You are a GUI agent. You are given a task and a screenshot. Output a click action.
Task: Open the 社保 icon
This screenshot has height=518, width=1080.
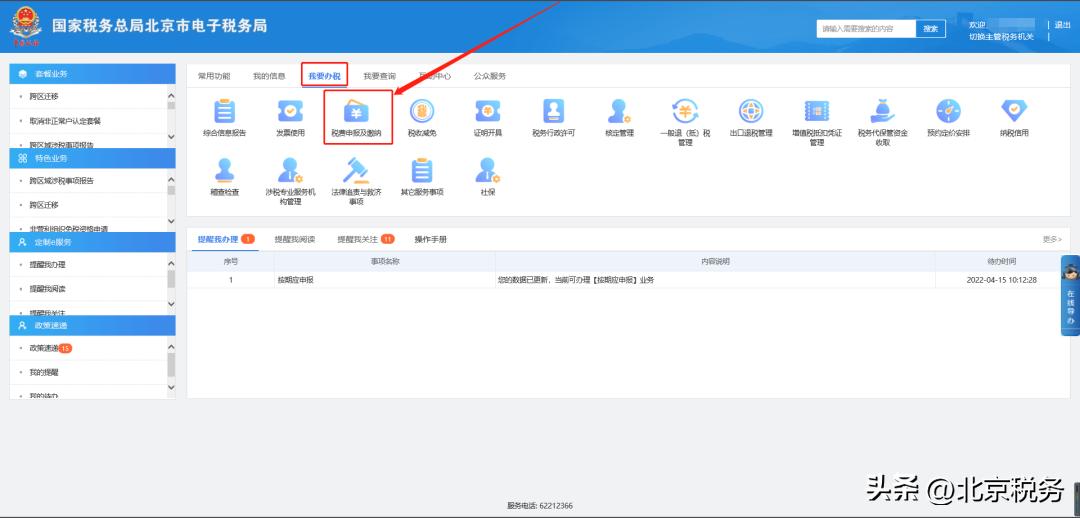[488, 170]
